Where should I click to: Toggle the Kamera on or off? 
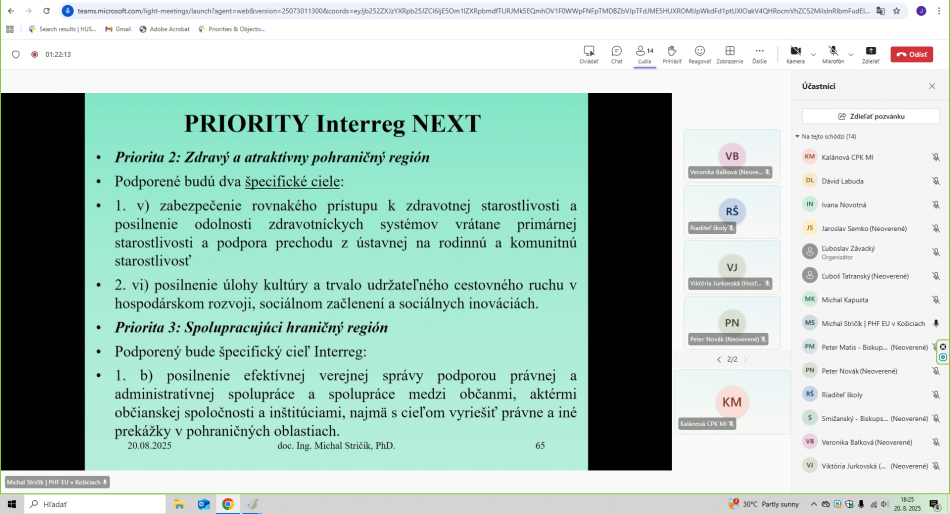795,53
